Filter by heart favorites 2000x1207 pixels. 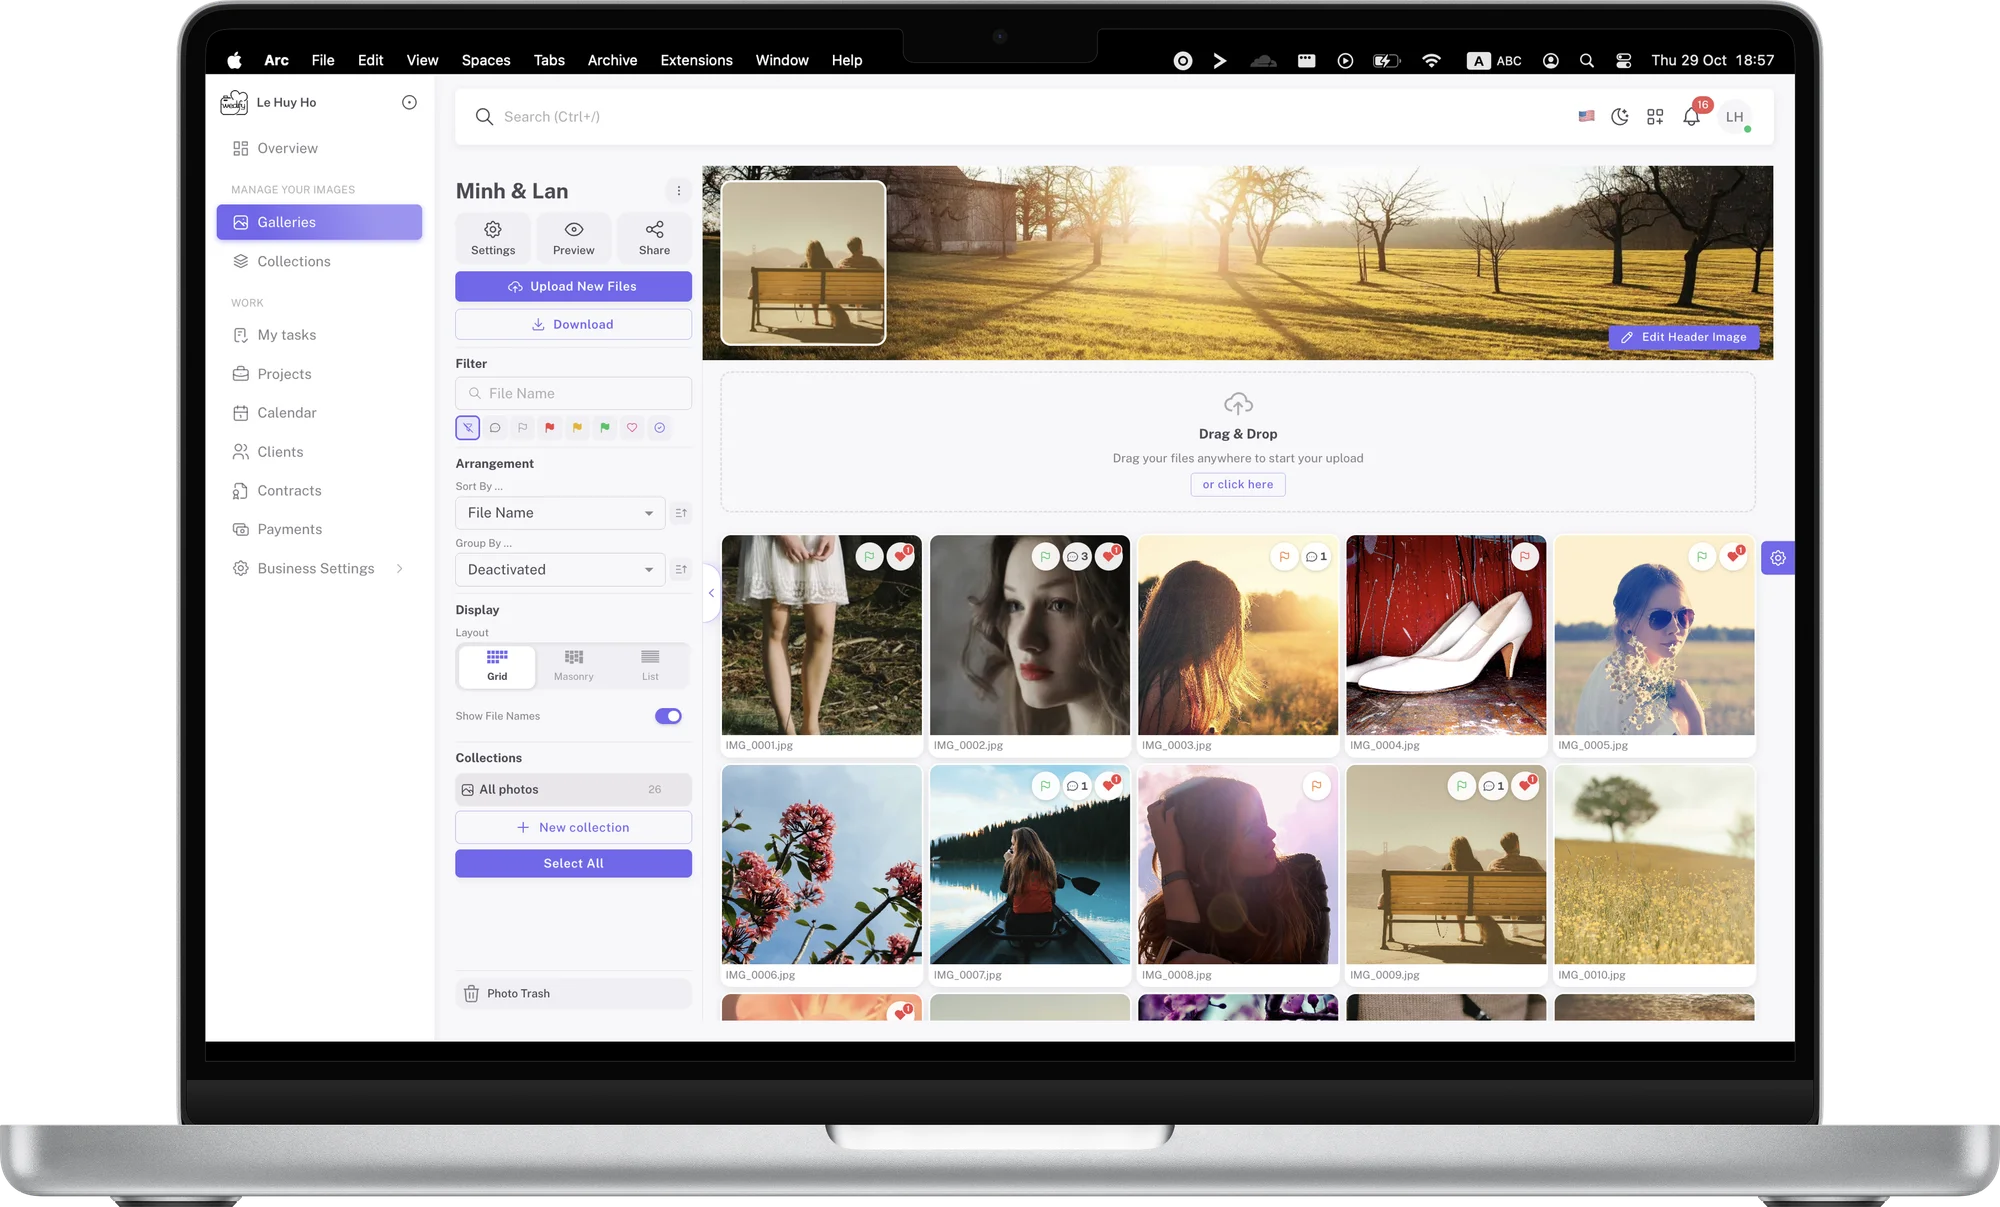(x=632, y=428)
